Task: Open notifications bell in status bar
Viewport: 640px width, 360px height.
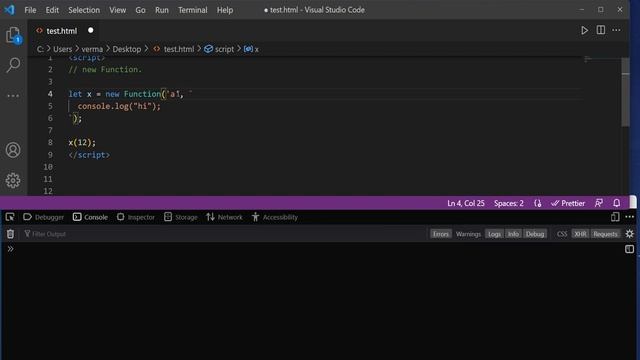Action: (x=617, y=203)
